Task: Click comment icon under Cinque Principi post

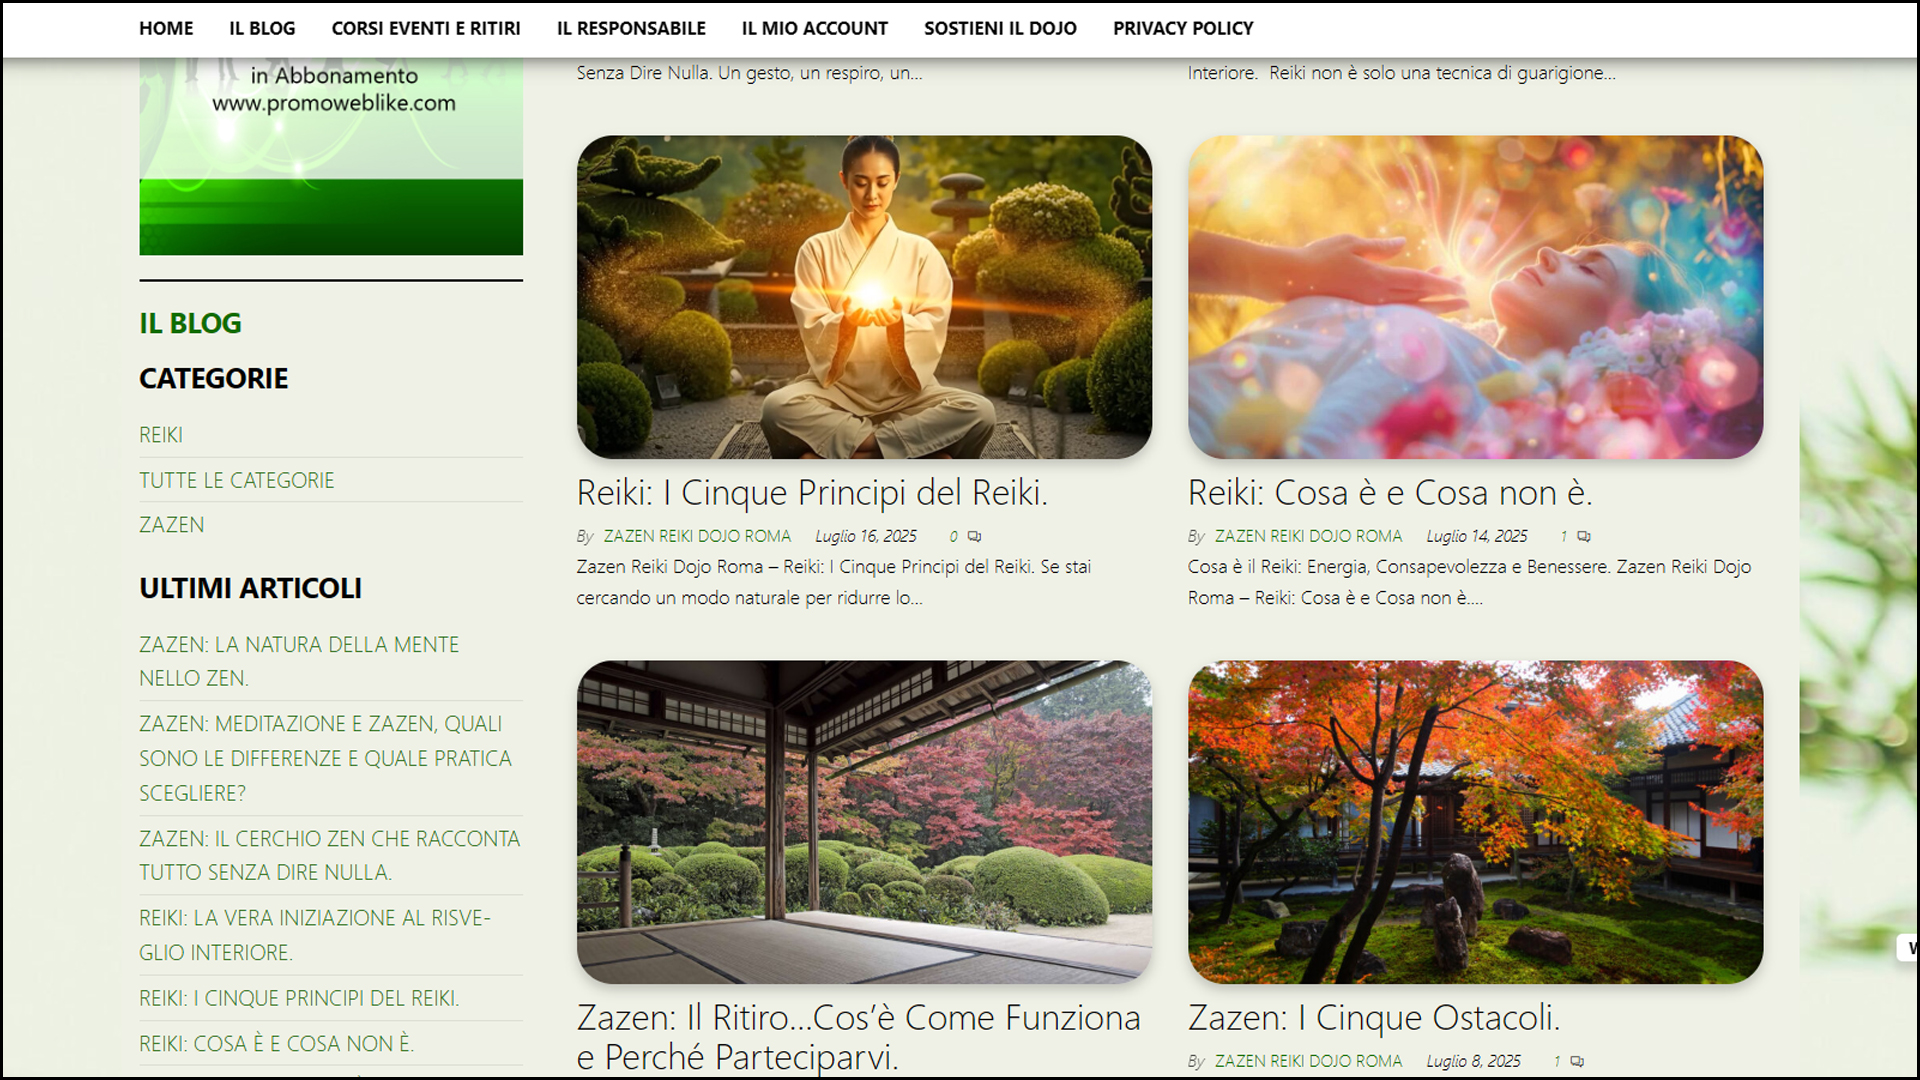Action: tap(974, 537)
